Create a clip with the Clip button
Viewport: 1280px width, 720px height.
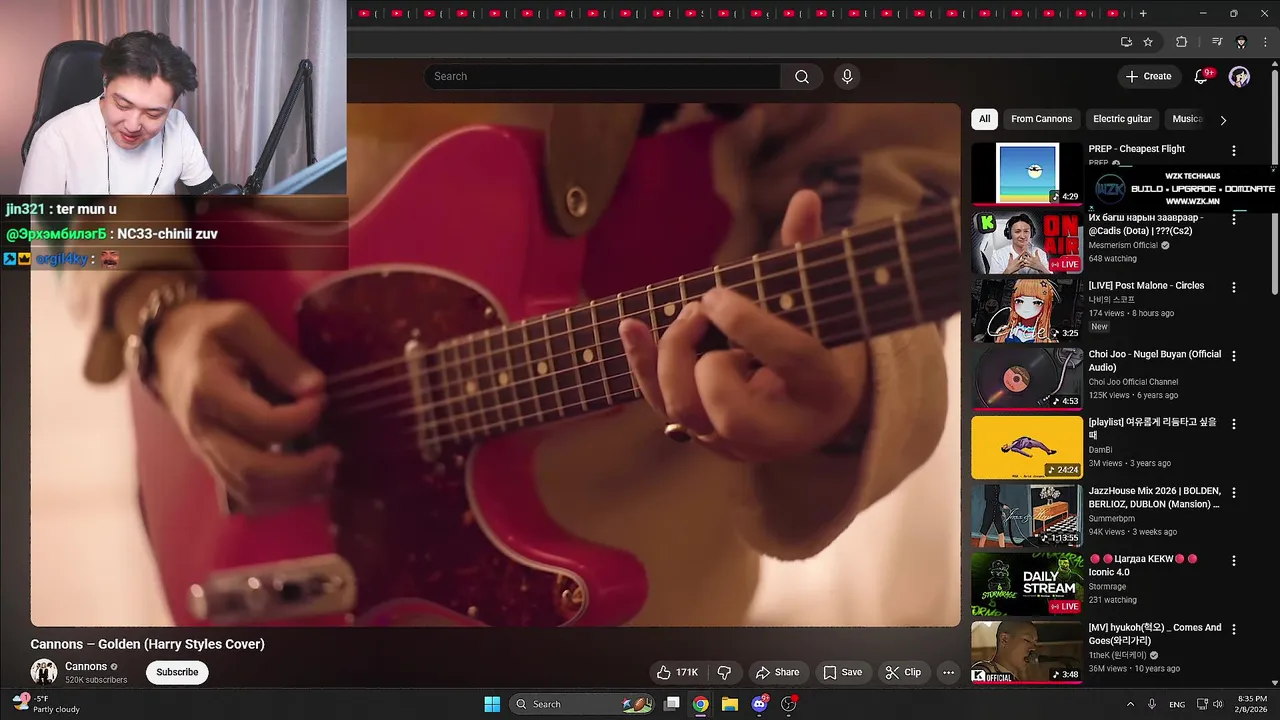pos(902,672)
